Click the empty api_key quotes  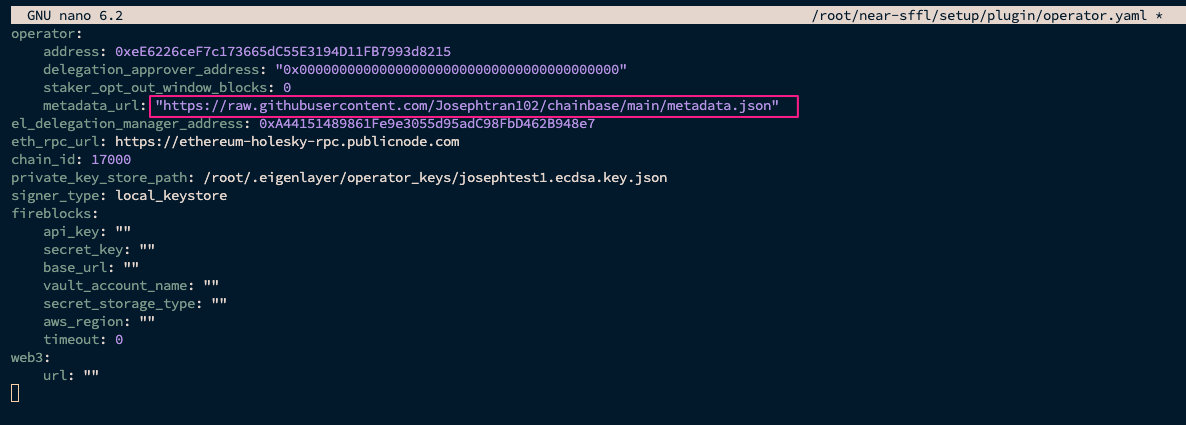click(123, 232)
